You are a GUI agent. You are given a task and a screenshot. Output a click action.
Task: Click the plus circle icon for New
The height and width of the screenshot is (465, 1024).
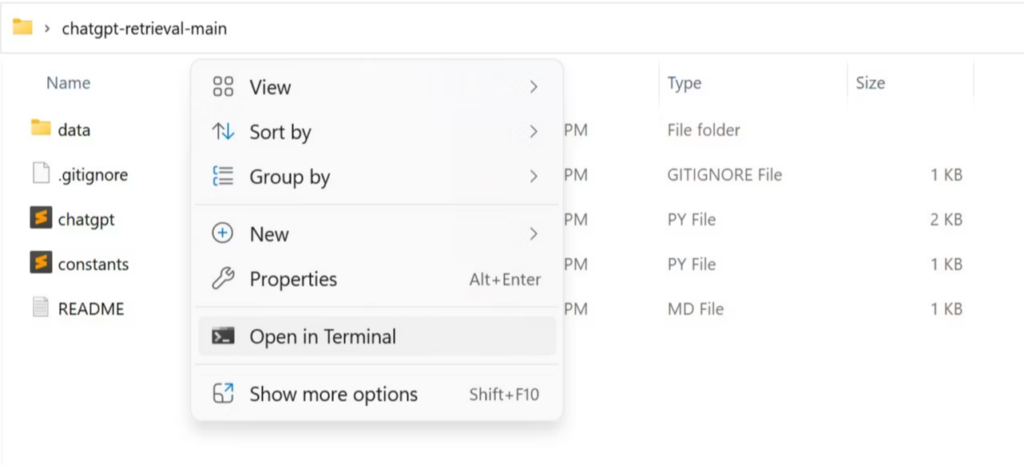click(223, 234)
